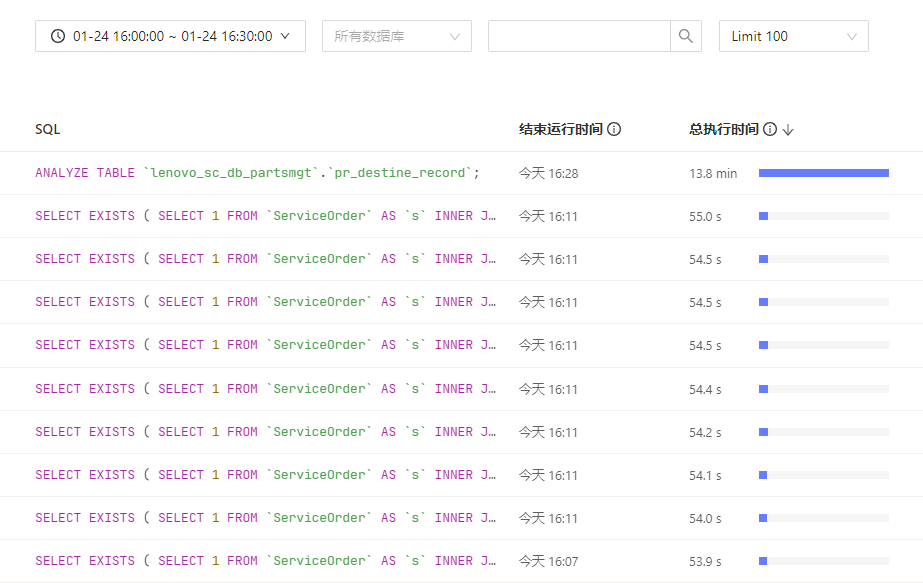Viewport: 923px width, 583px height.
Task: Click info icon next to 结束运行时间
Action: [x=614, y=129]
